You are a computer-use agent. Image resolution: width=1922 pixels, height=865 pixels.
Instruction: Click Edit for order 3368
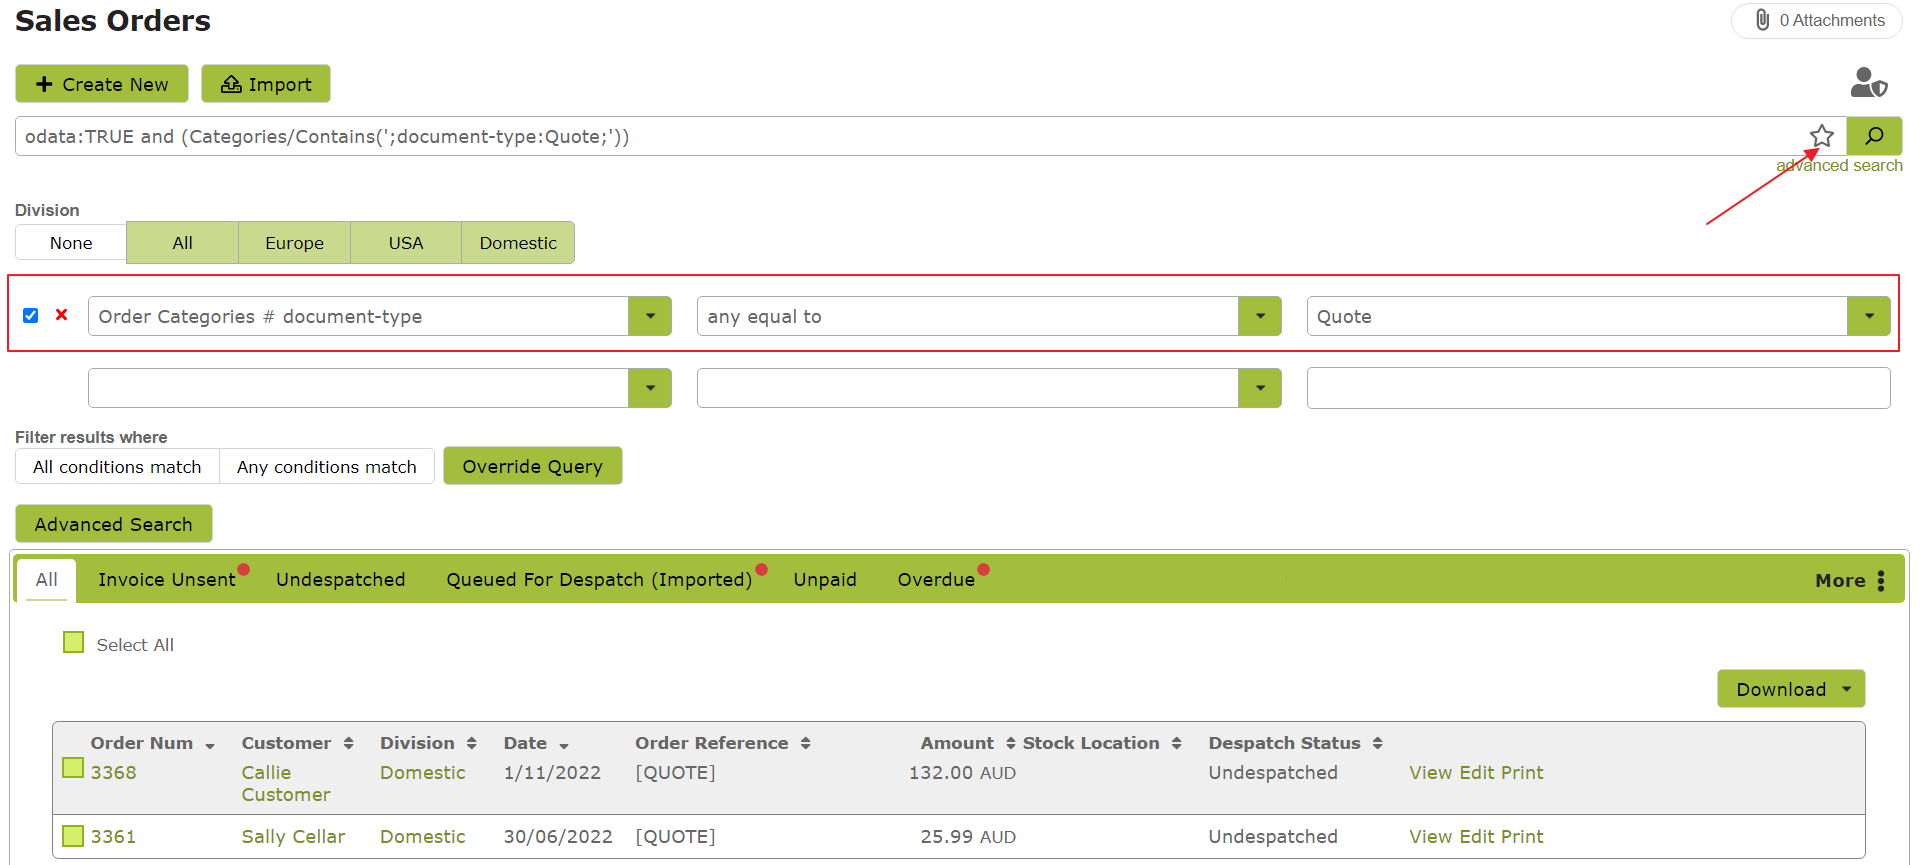(x=1477, y=773)
